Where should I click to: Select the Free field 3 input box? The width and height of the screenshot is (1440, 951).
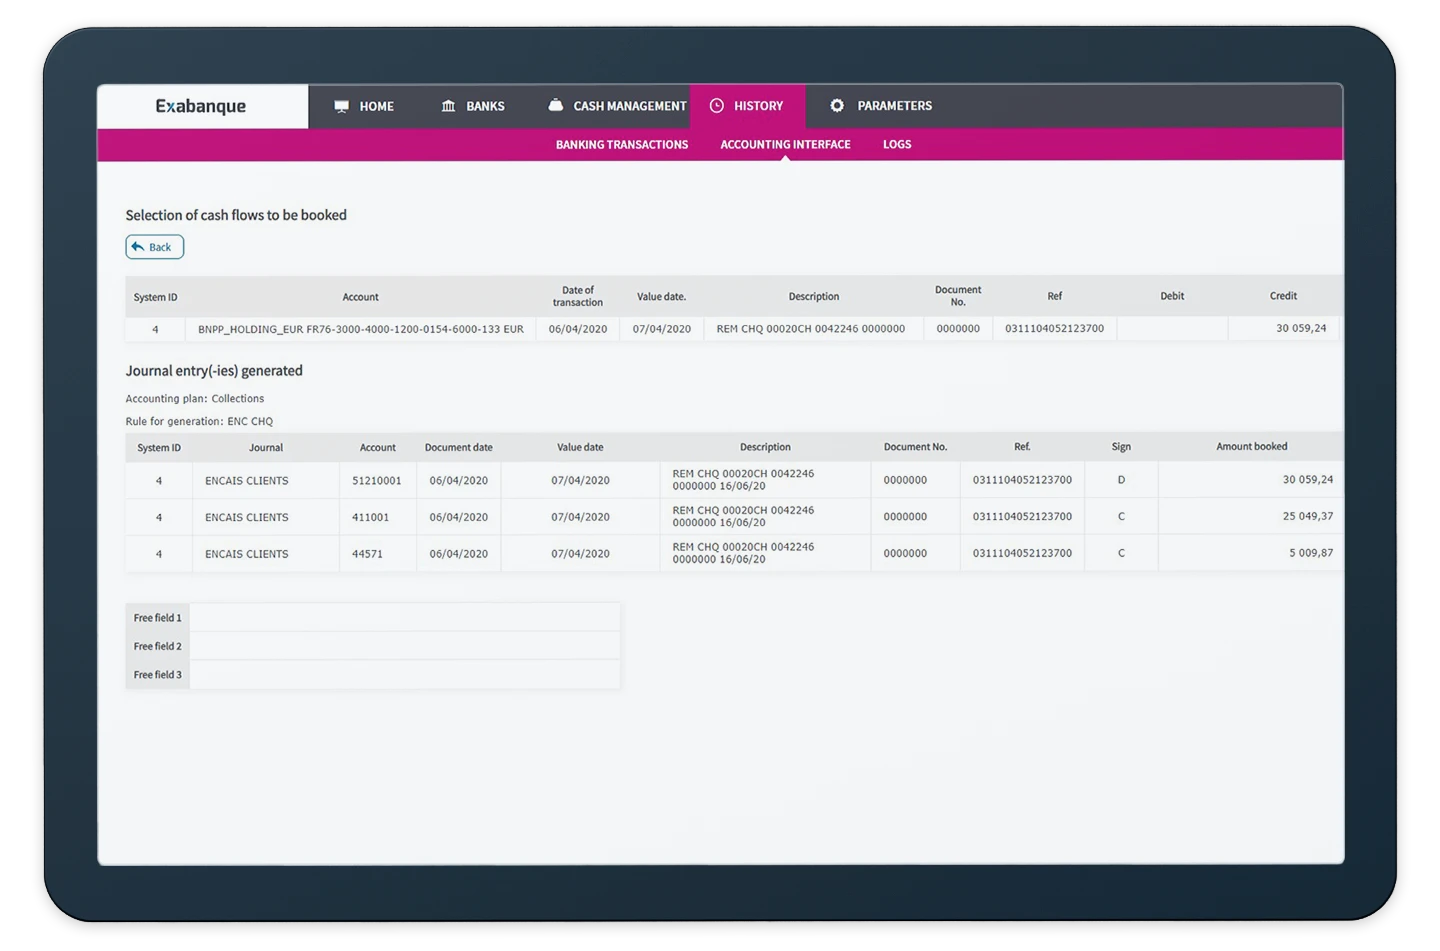pos(404,675)
